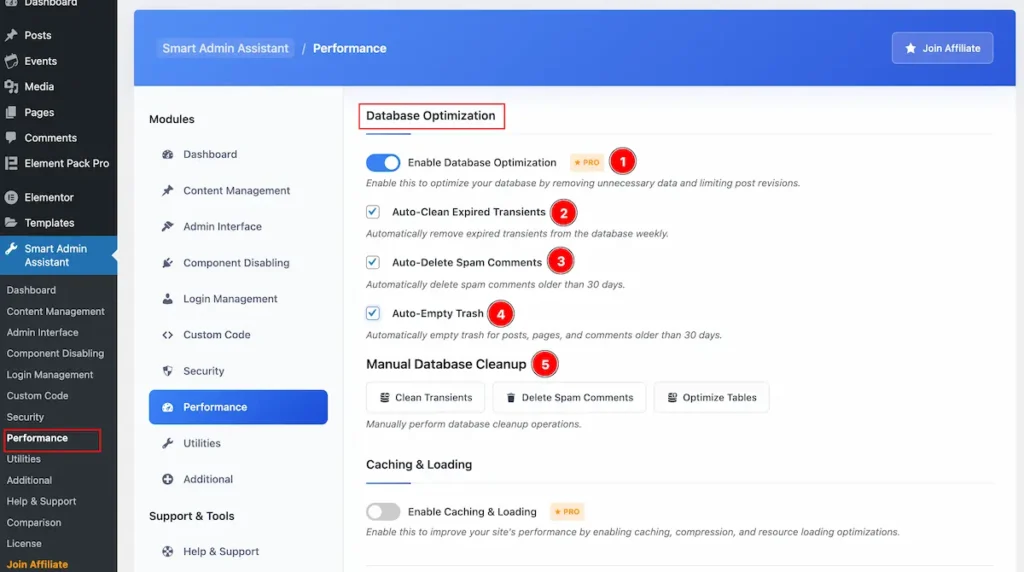The image size is (1024, 572).
Task: Open Utilities submenu item in WordPress sidebar
Action: click(24, 460)
